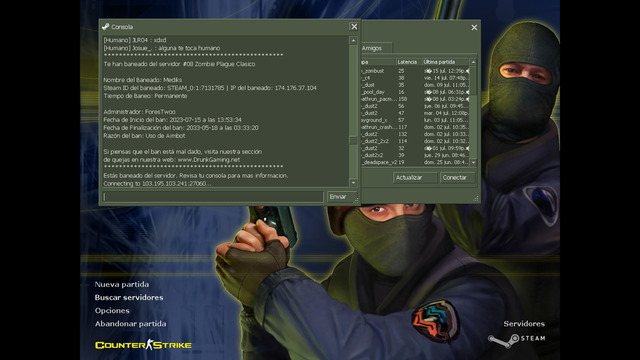Click the Steam icon in the Consola title

(106, 27)
